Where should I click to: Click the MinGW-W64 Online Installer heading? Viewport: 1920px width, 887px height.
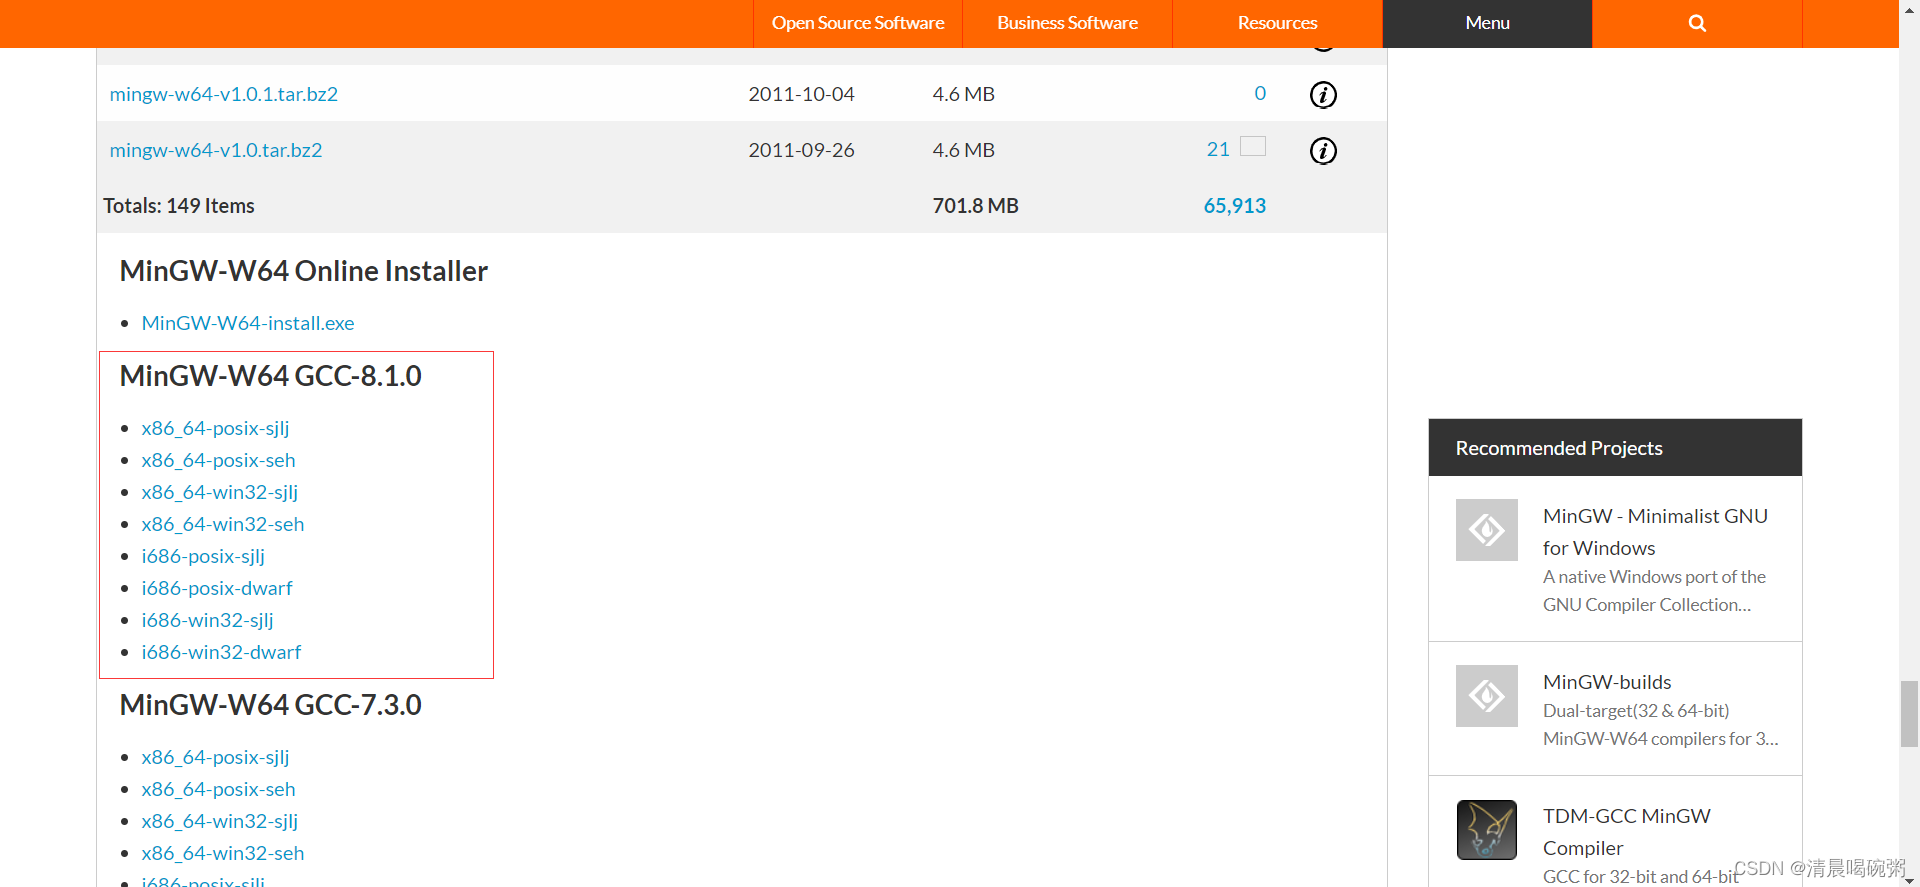point(303,271)
